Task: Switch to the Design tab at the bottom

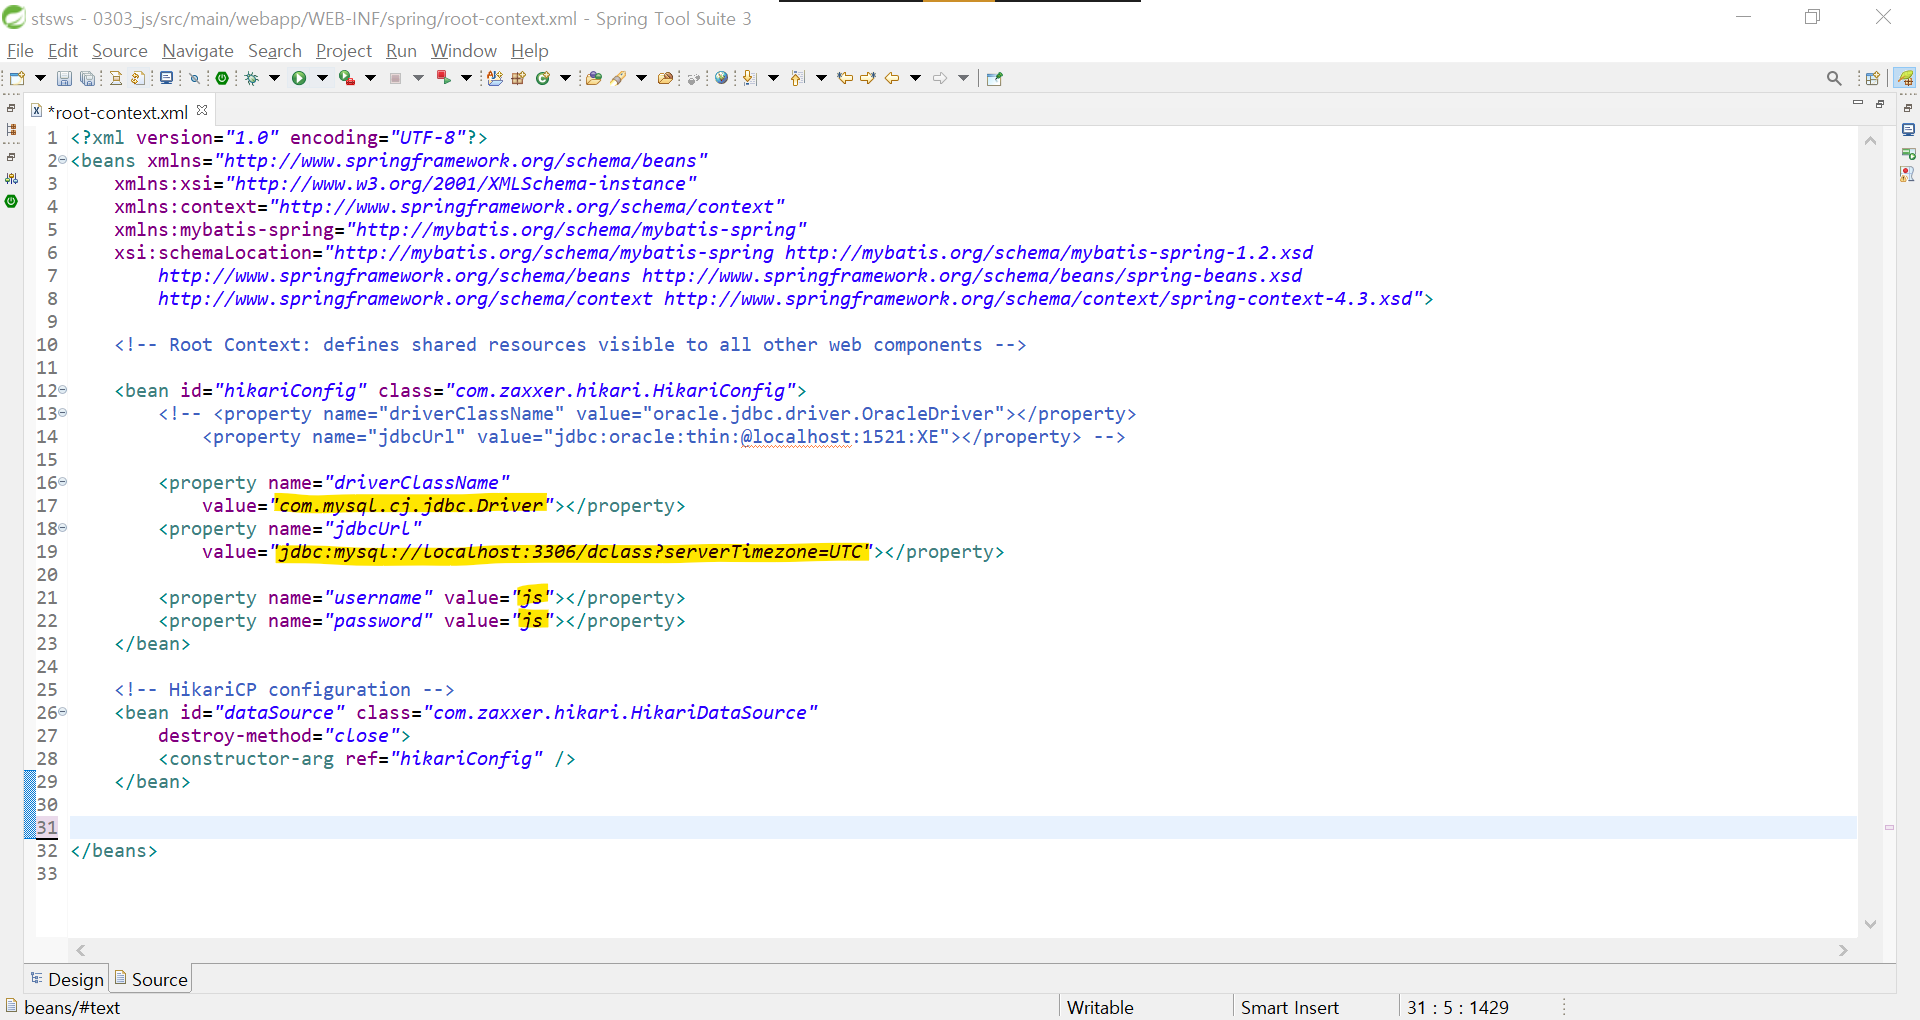Action: tap(66, 979)
